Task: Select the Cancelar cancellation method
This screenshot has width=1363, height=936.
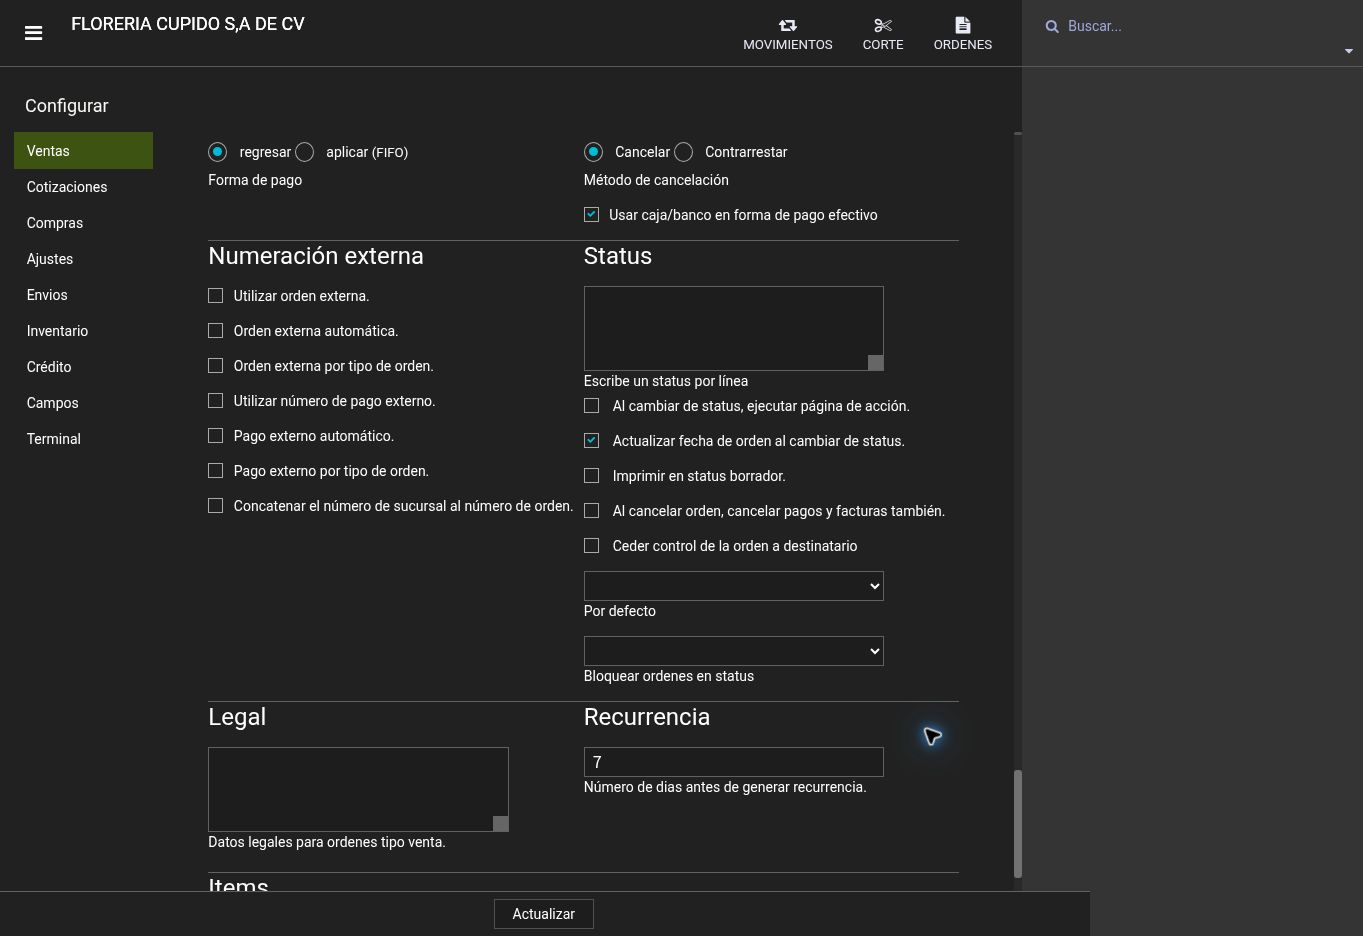Action: [593, 152]
